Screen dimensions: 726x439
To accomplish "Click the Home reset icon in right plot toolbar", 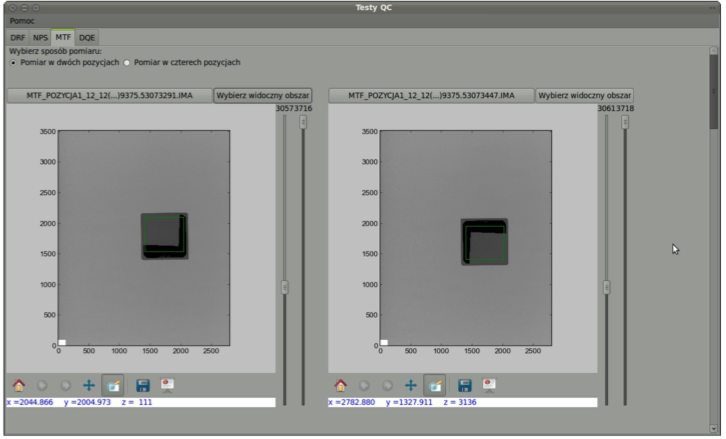I will point(340,384).
